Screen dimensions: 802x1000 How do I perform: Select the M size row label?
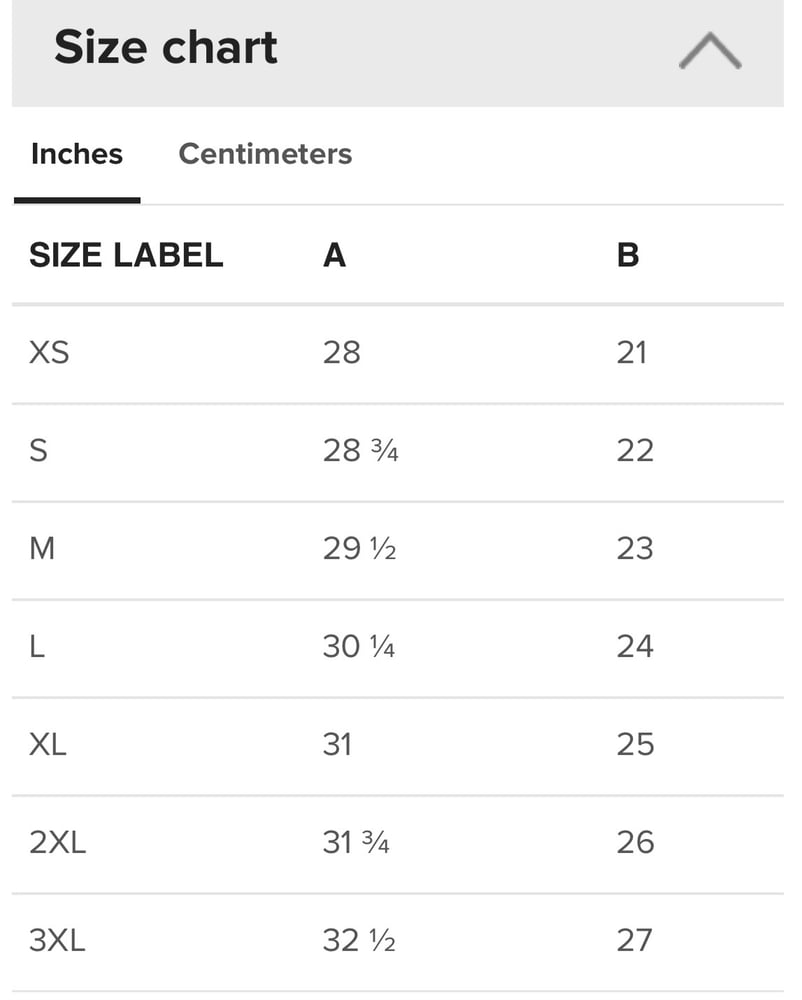coord(42,548)
